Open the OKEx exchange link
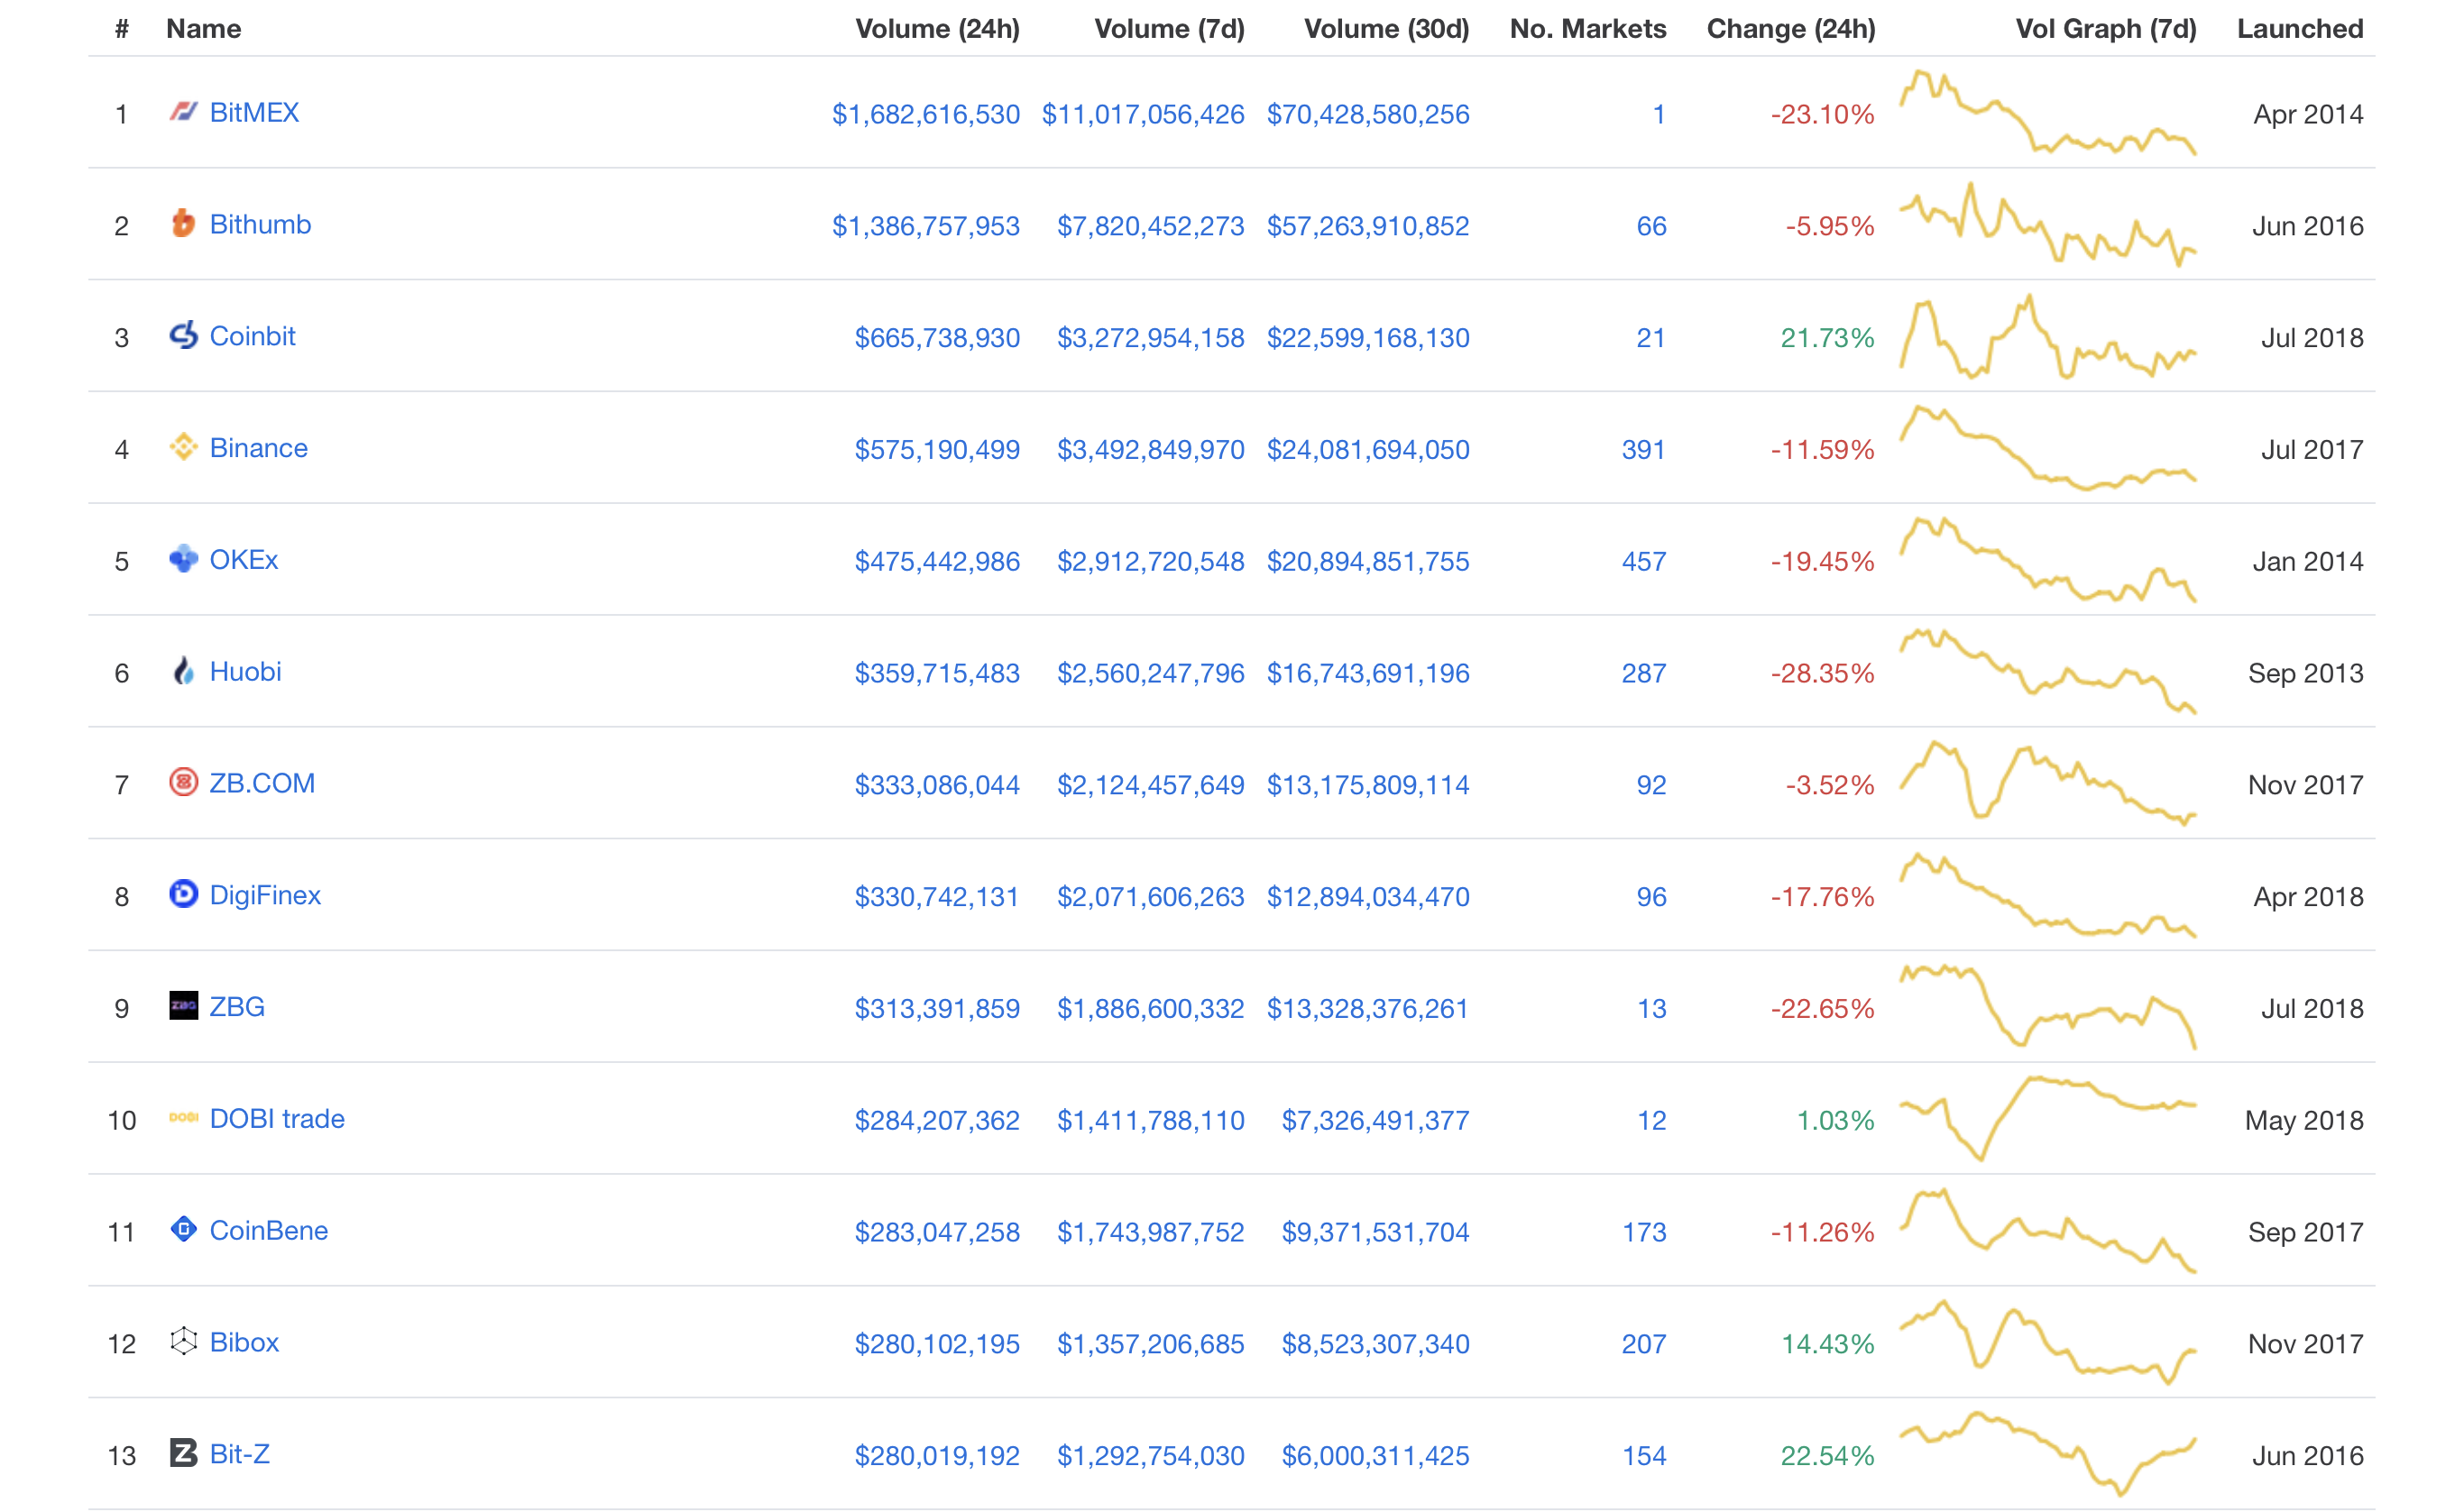This screenshot has width=2464, height=1512. pyautogui.click(x=243, y=560)
